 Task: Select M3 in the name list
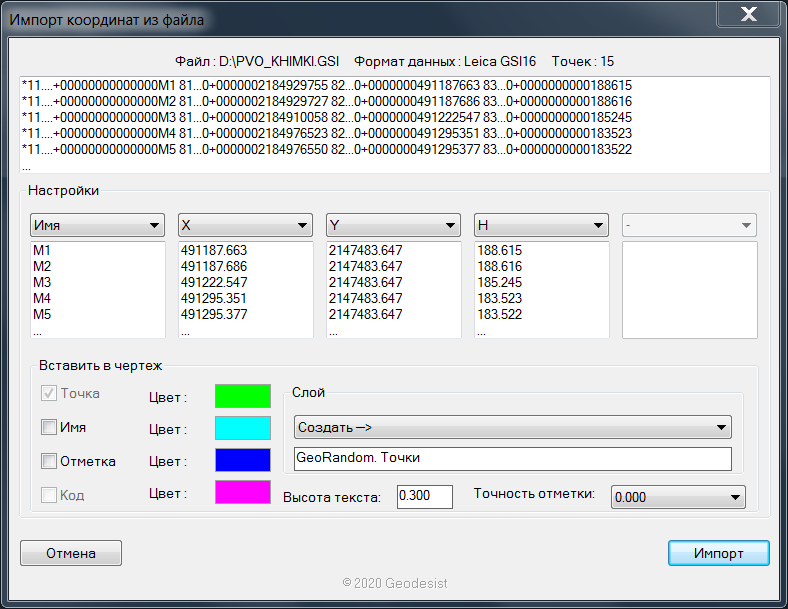coord(42,283)
